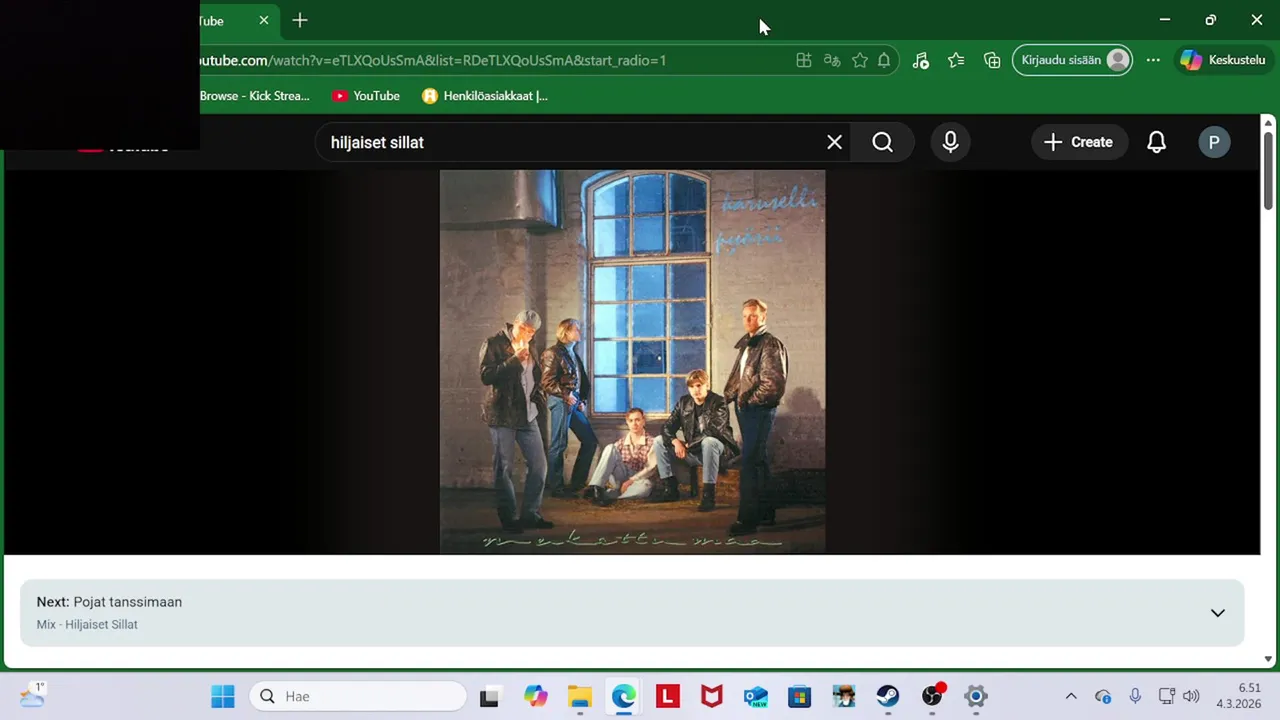Clear the YouTube search text with X
The height and width of the screenshot is (720, 1280).
point(834,142)
